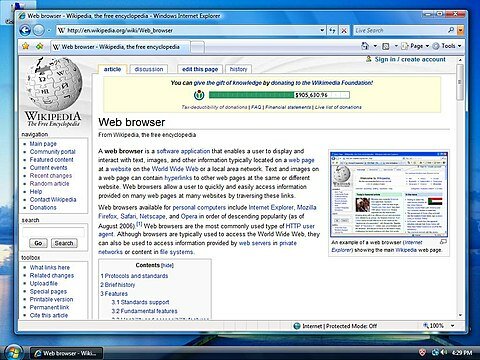Open the Featured content link
This screenshot has height=360, width=480.
[x=51, y=160]
